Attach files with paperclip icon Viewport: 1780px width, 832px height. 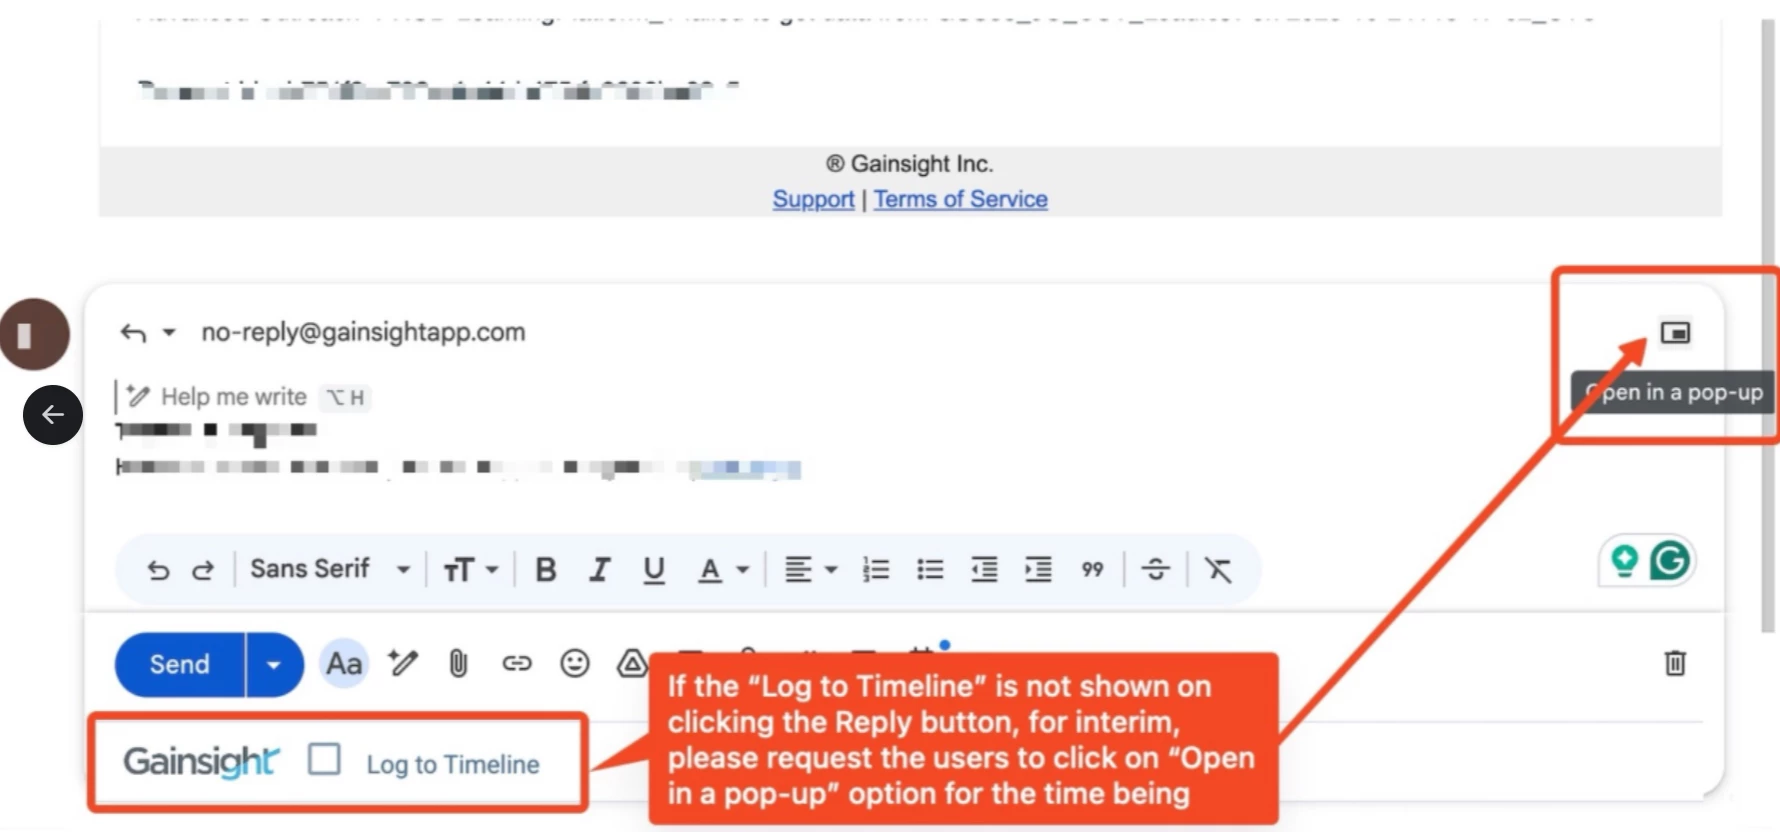click(x=458, y=663)
